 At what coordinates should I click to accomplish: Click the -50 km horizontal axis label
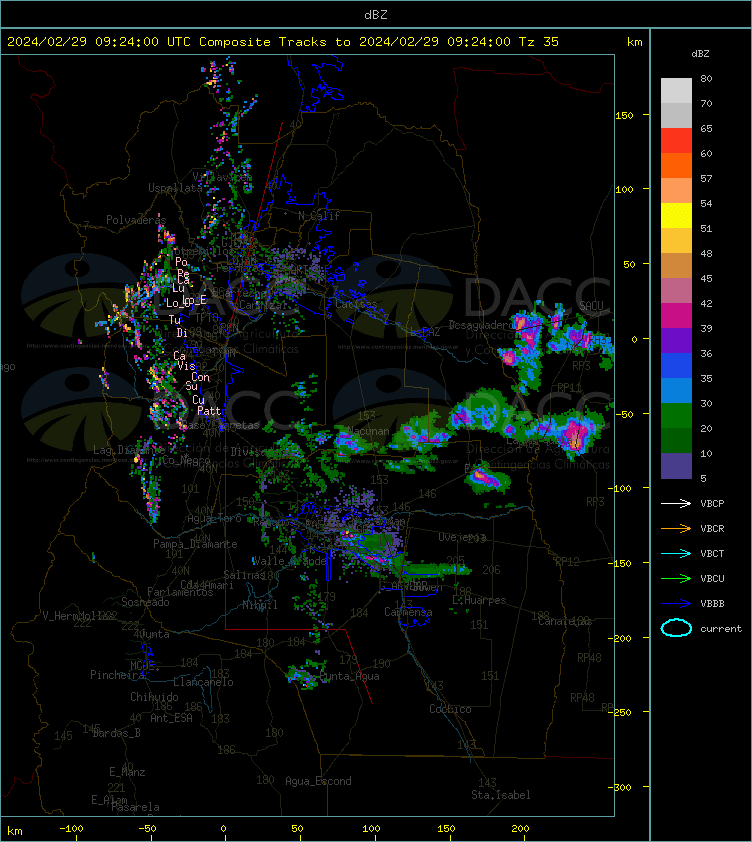tap(148, 829)
